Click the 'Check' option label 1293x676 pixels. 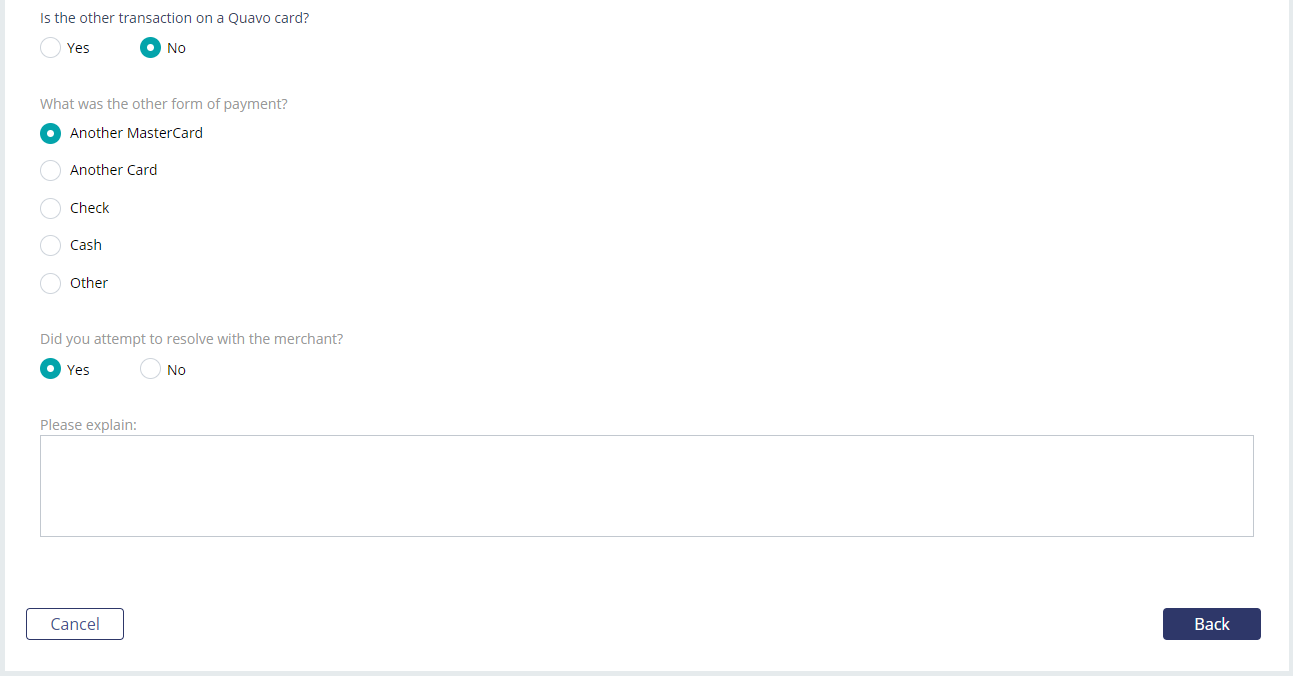(89, 208)
